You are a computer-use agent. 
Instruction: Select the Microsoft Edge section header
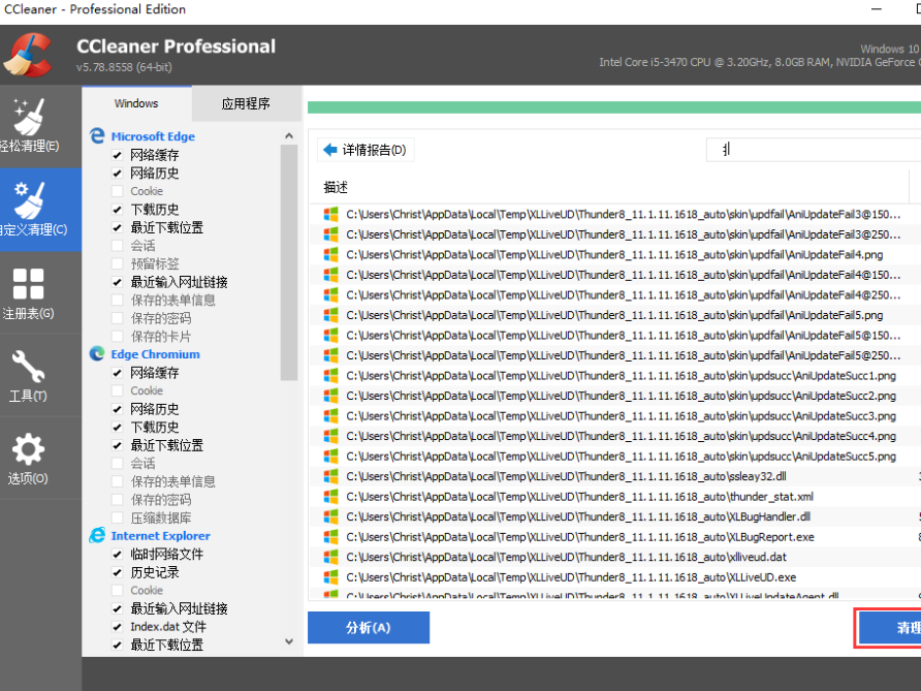[x=153, y=136]
